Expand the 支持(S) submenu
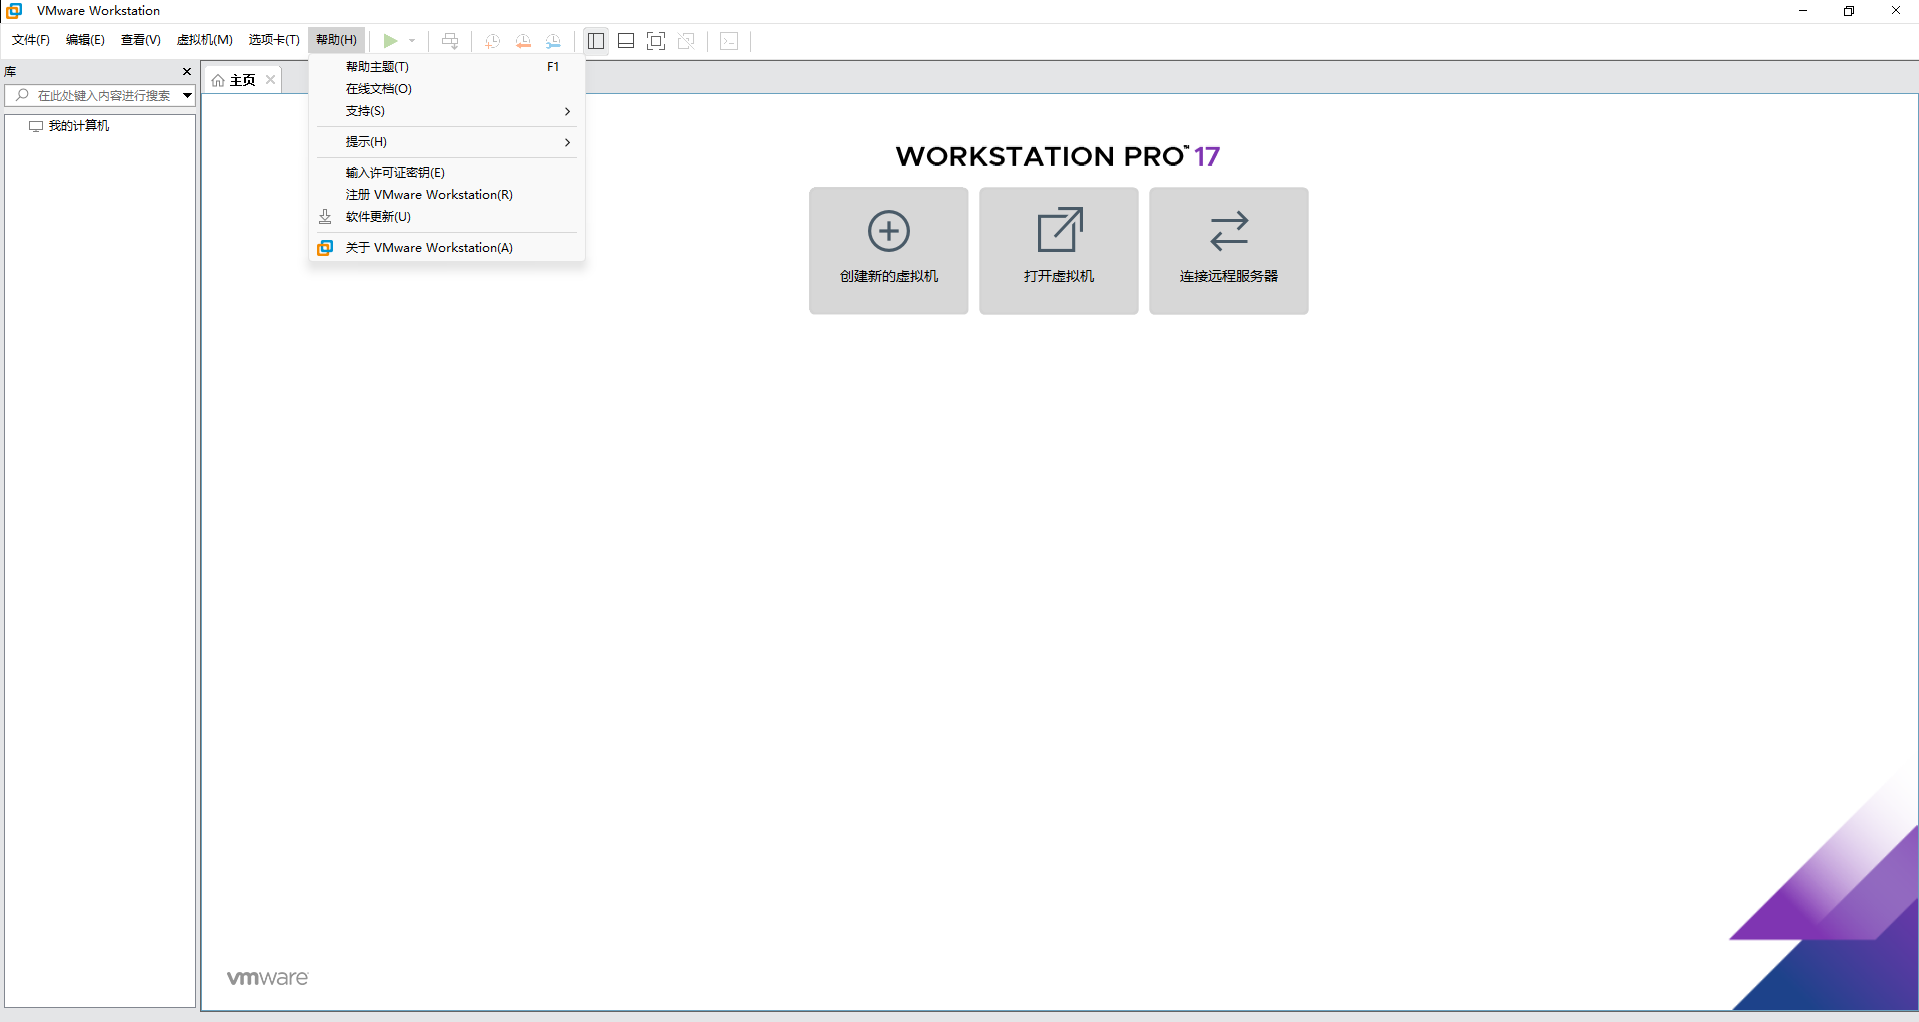The height and width of the screenshot is (1022, 1919). coord(447,111)
